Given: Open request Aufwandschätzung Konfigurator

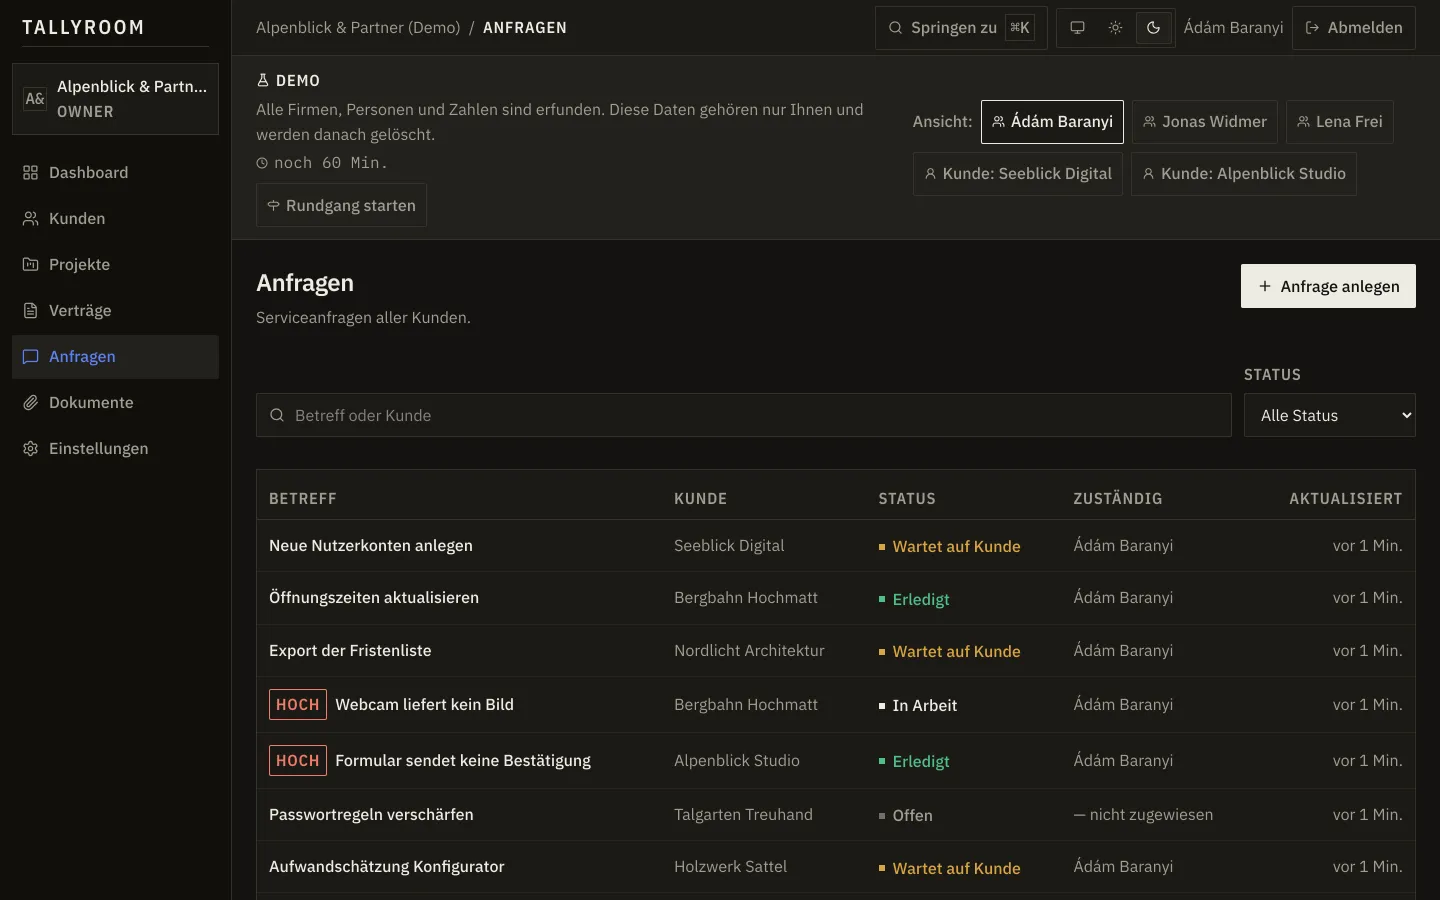Looking at the screenshot, I should (x=387, y=867).
